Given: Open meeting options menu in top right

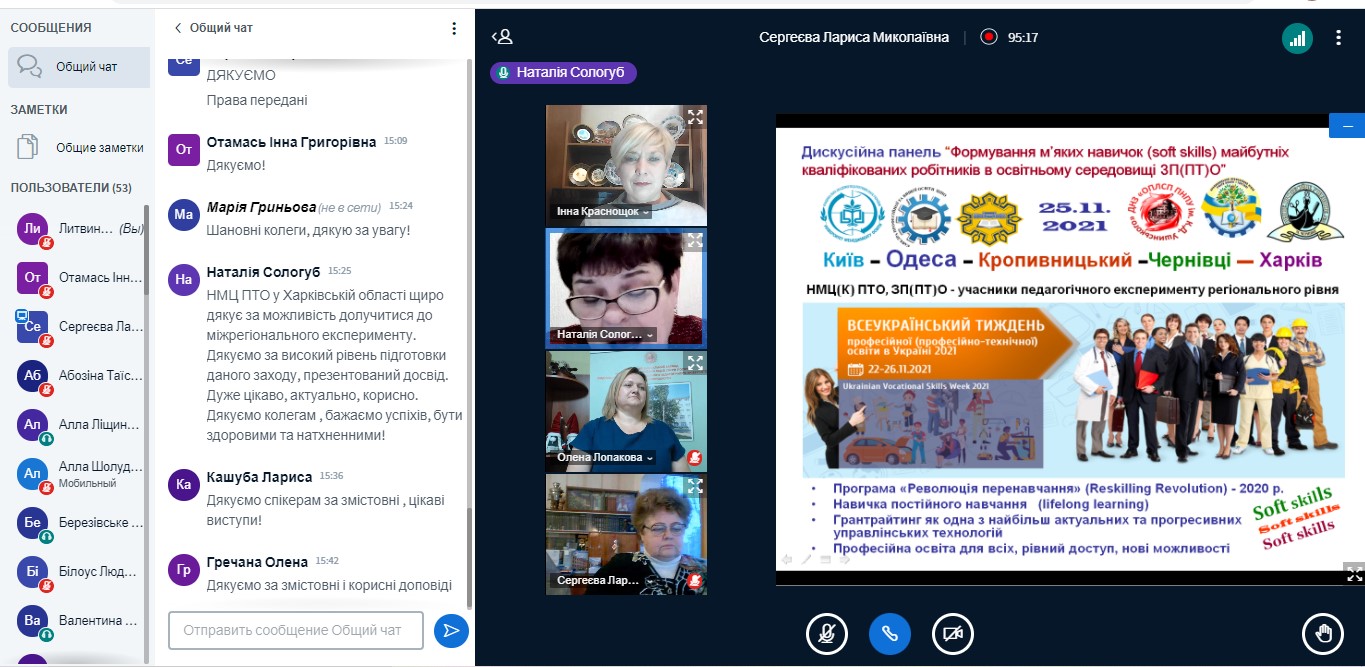Looking at the screenshot, I should point(1339,38).
